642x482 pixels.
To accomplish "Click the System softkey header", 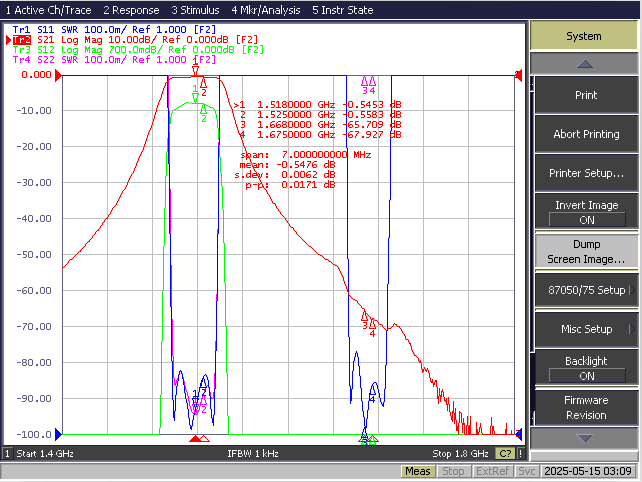I will (x=584, y=36).
